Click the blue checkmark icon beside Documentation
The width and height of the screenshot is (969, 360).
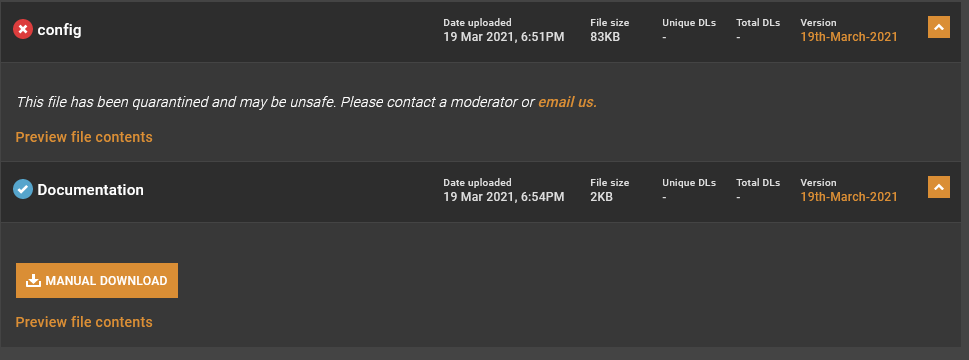[23, 190]
